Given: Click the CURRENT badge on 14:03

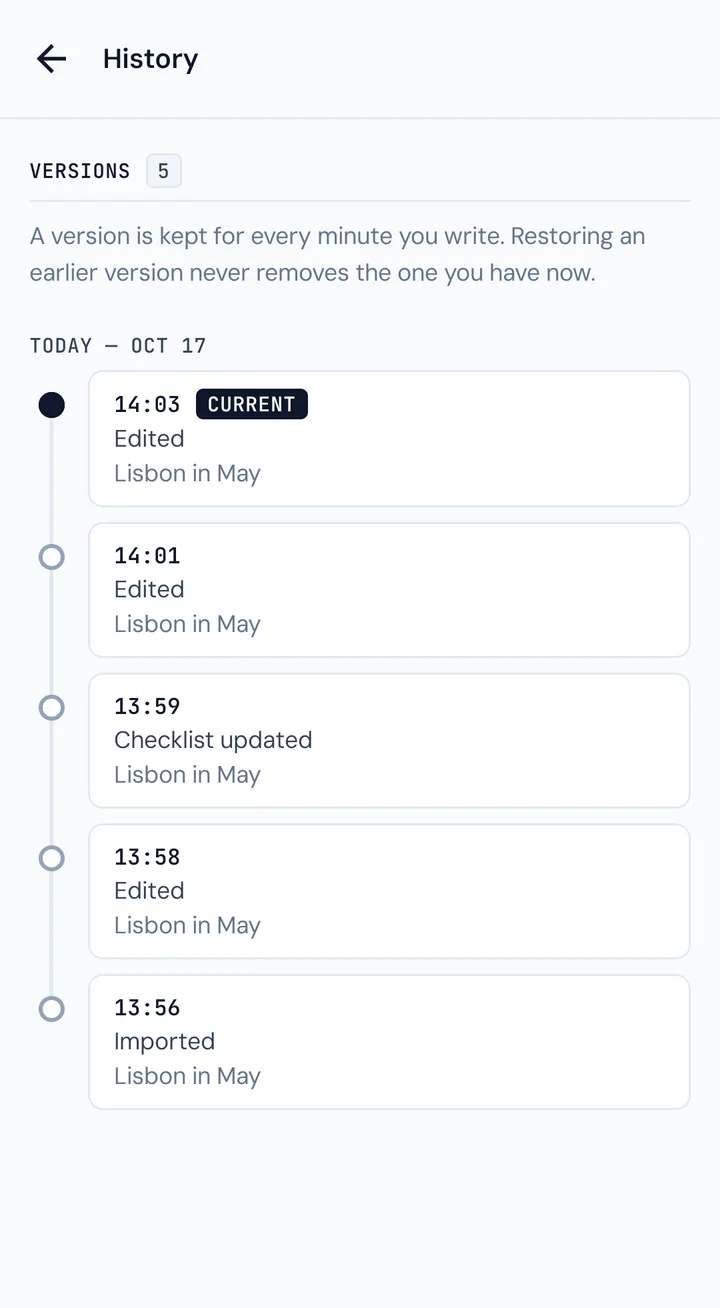Looking at the screenshot, I should 252,404.
